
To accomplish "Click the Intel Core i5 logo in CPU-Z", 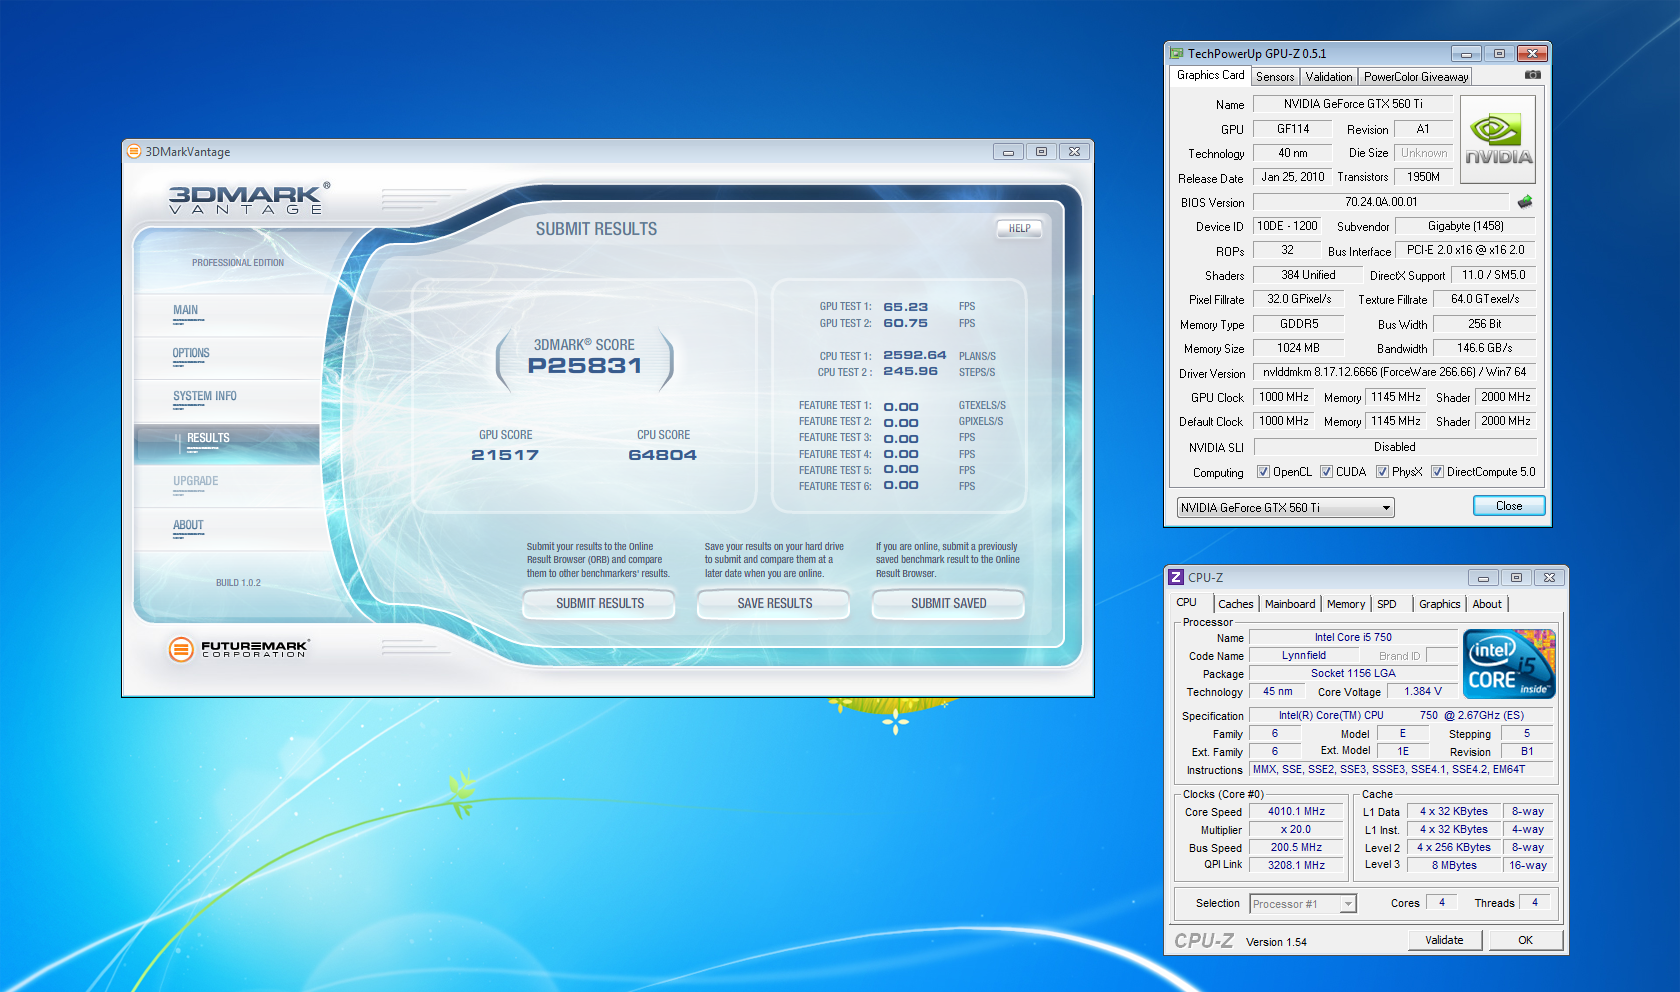I will (1509, 664).
